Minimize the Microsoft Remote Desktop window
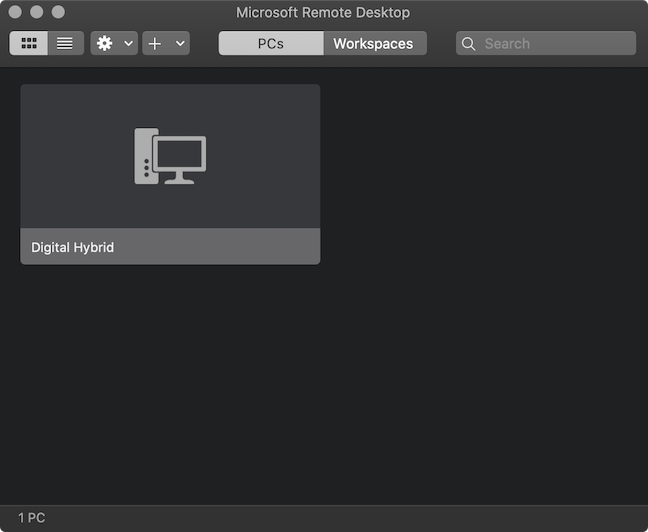The height and width of the screenshot is (532, 648). pyautogui.click(x=37, y=12)
